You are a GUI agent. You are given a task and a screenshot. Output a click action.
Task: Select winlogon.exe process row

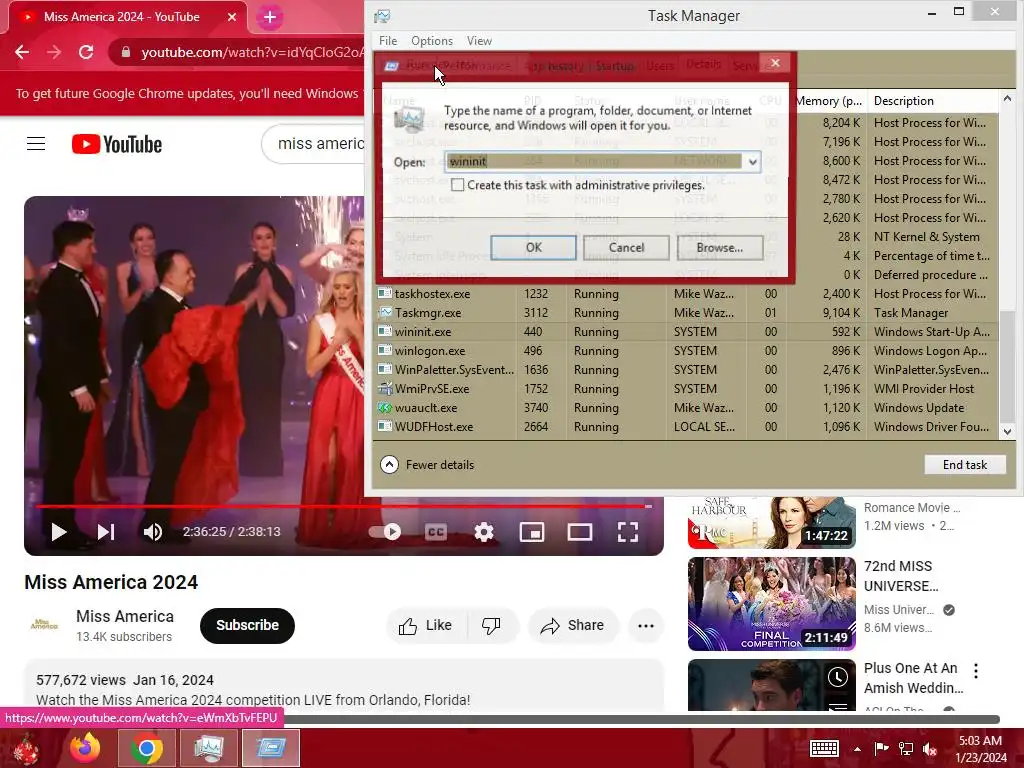coord(686,351)
